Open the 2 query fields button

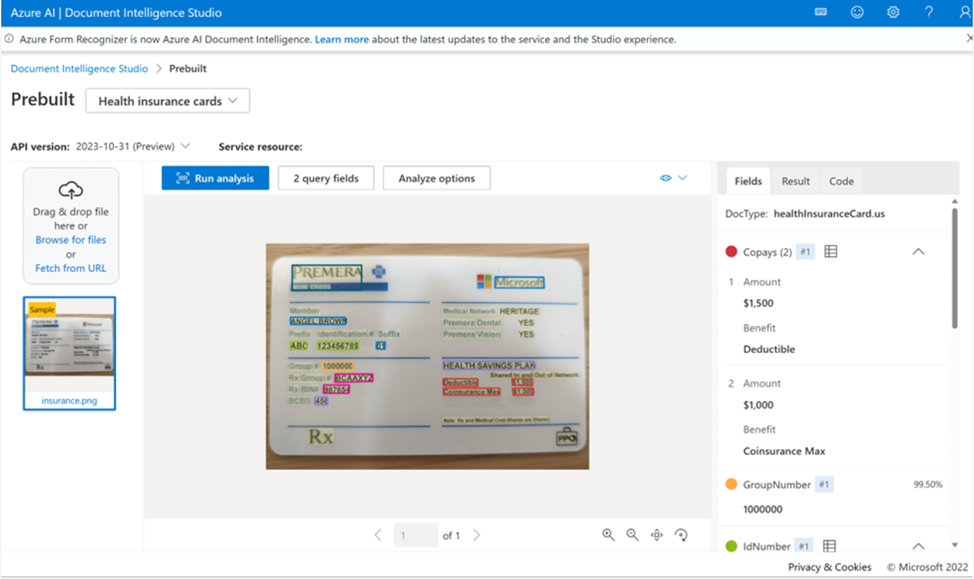point(326,178)
